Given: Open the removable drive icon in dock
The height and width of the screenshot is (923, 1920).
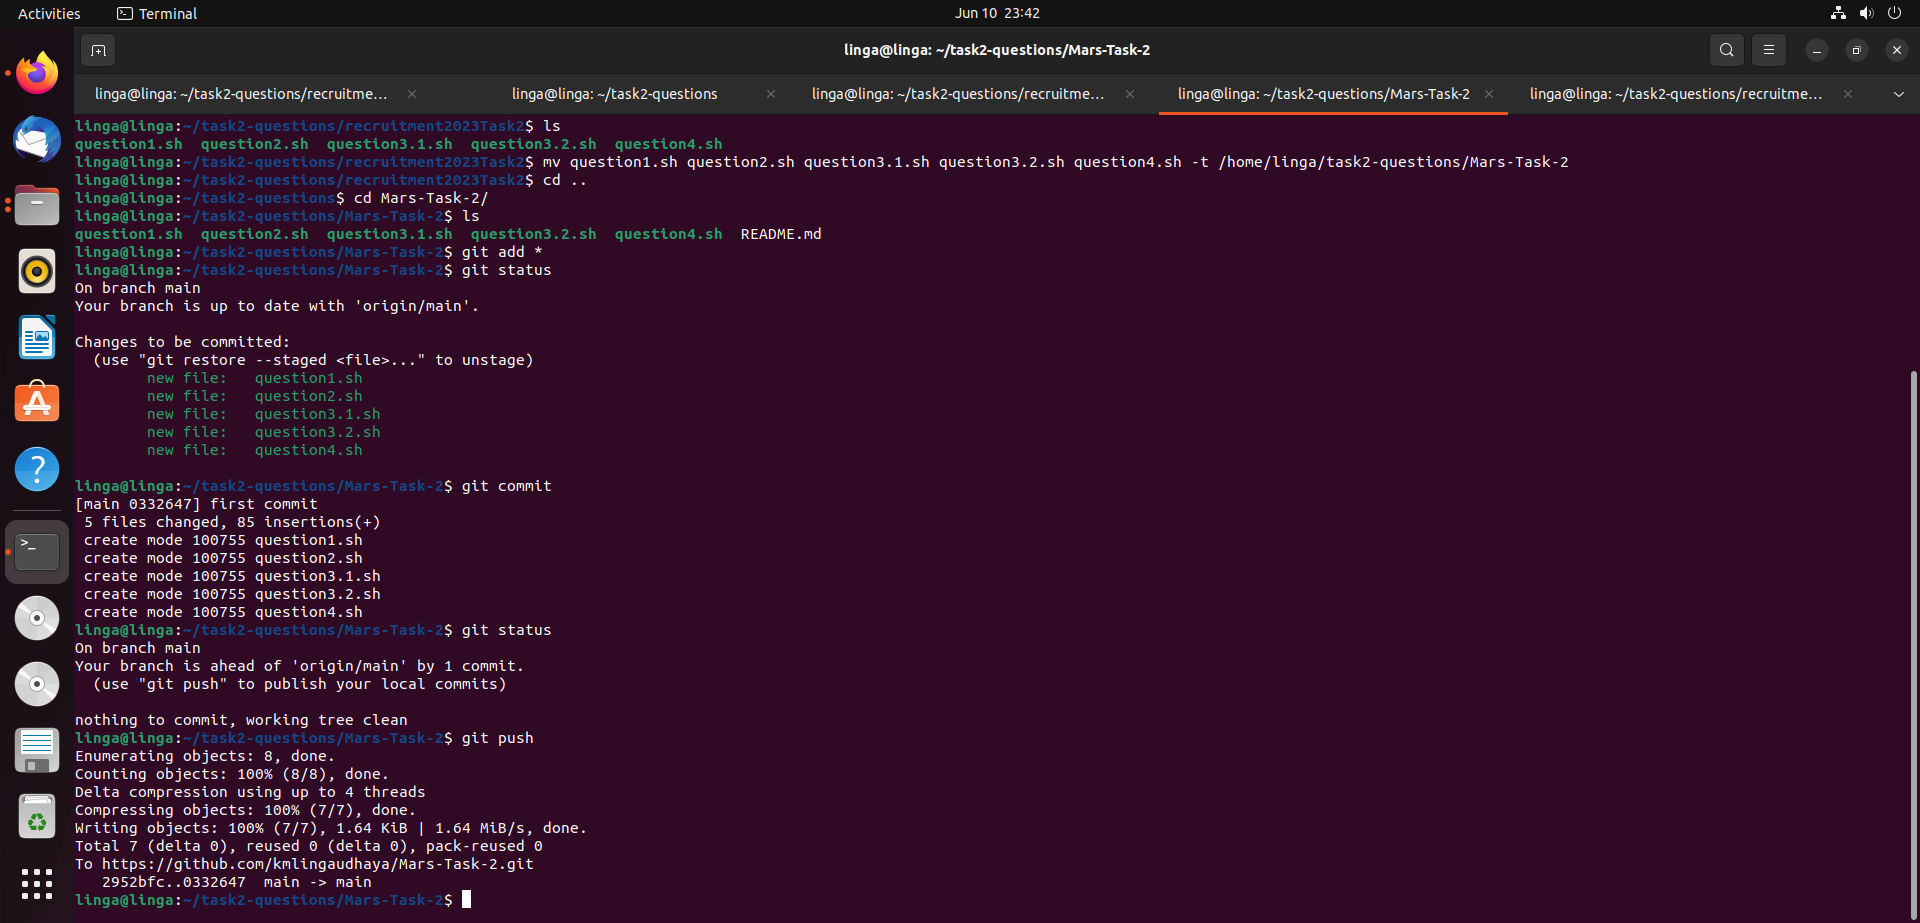Looking at the screenshot, I should click(x=37, y=750).
